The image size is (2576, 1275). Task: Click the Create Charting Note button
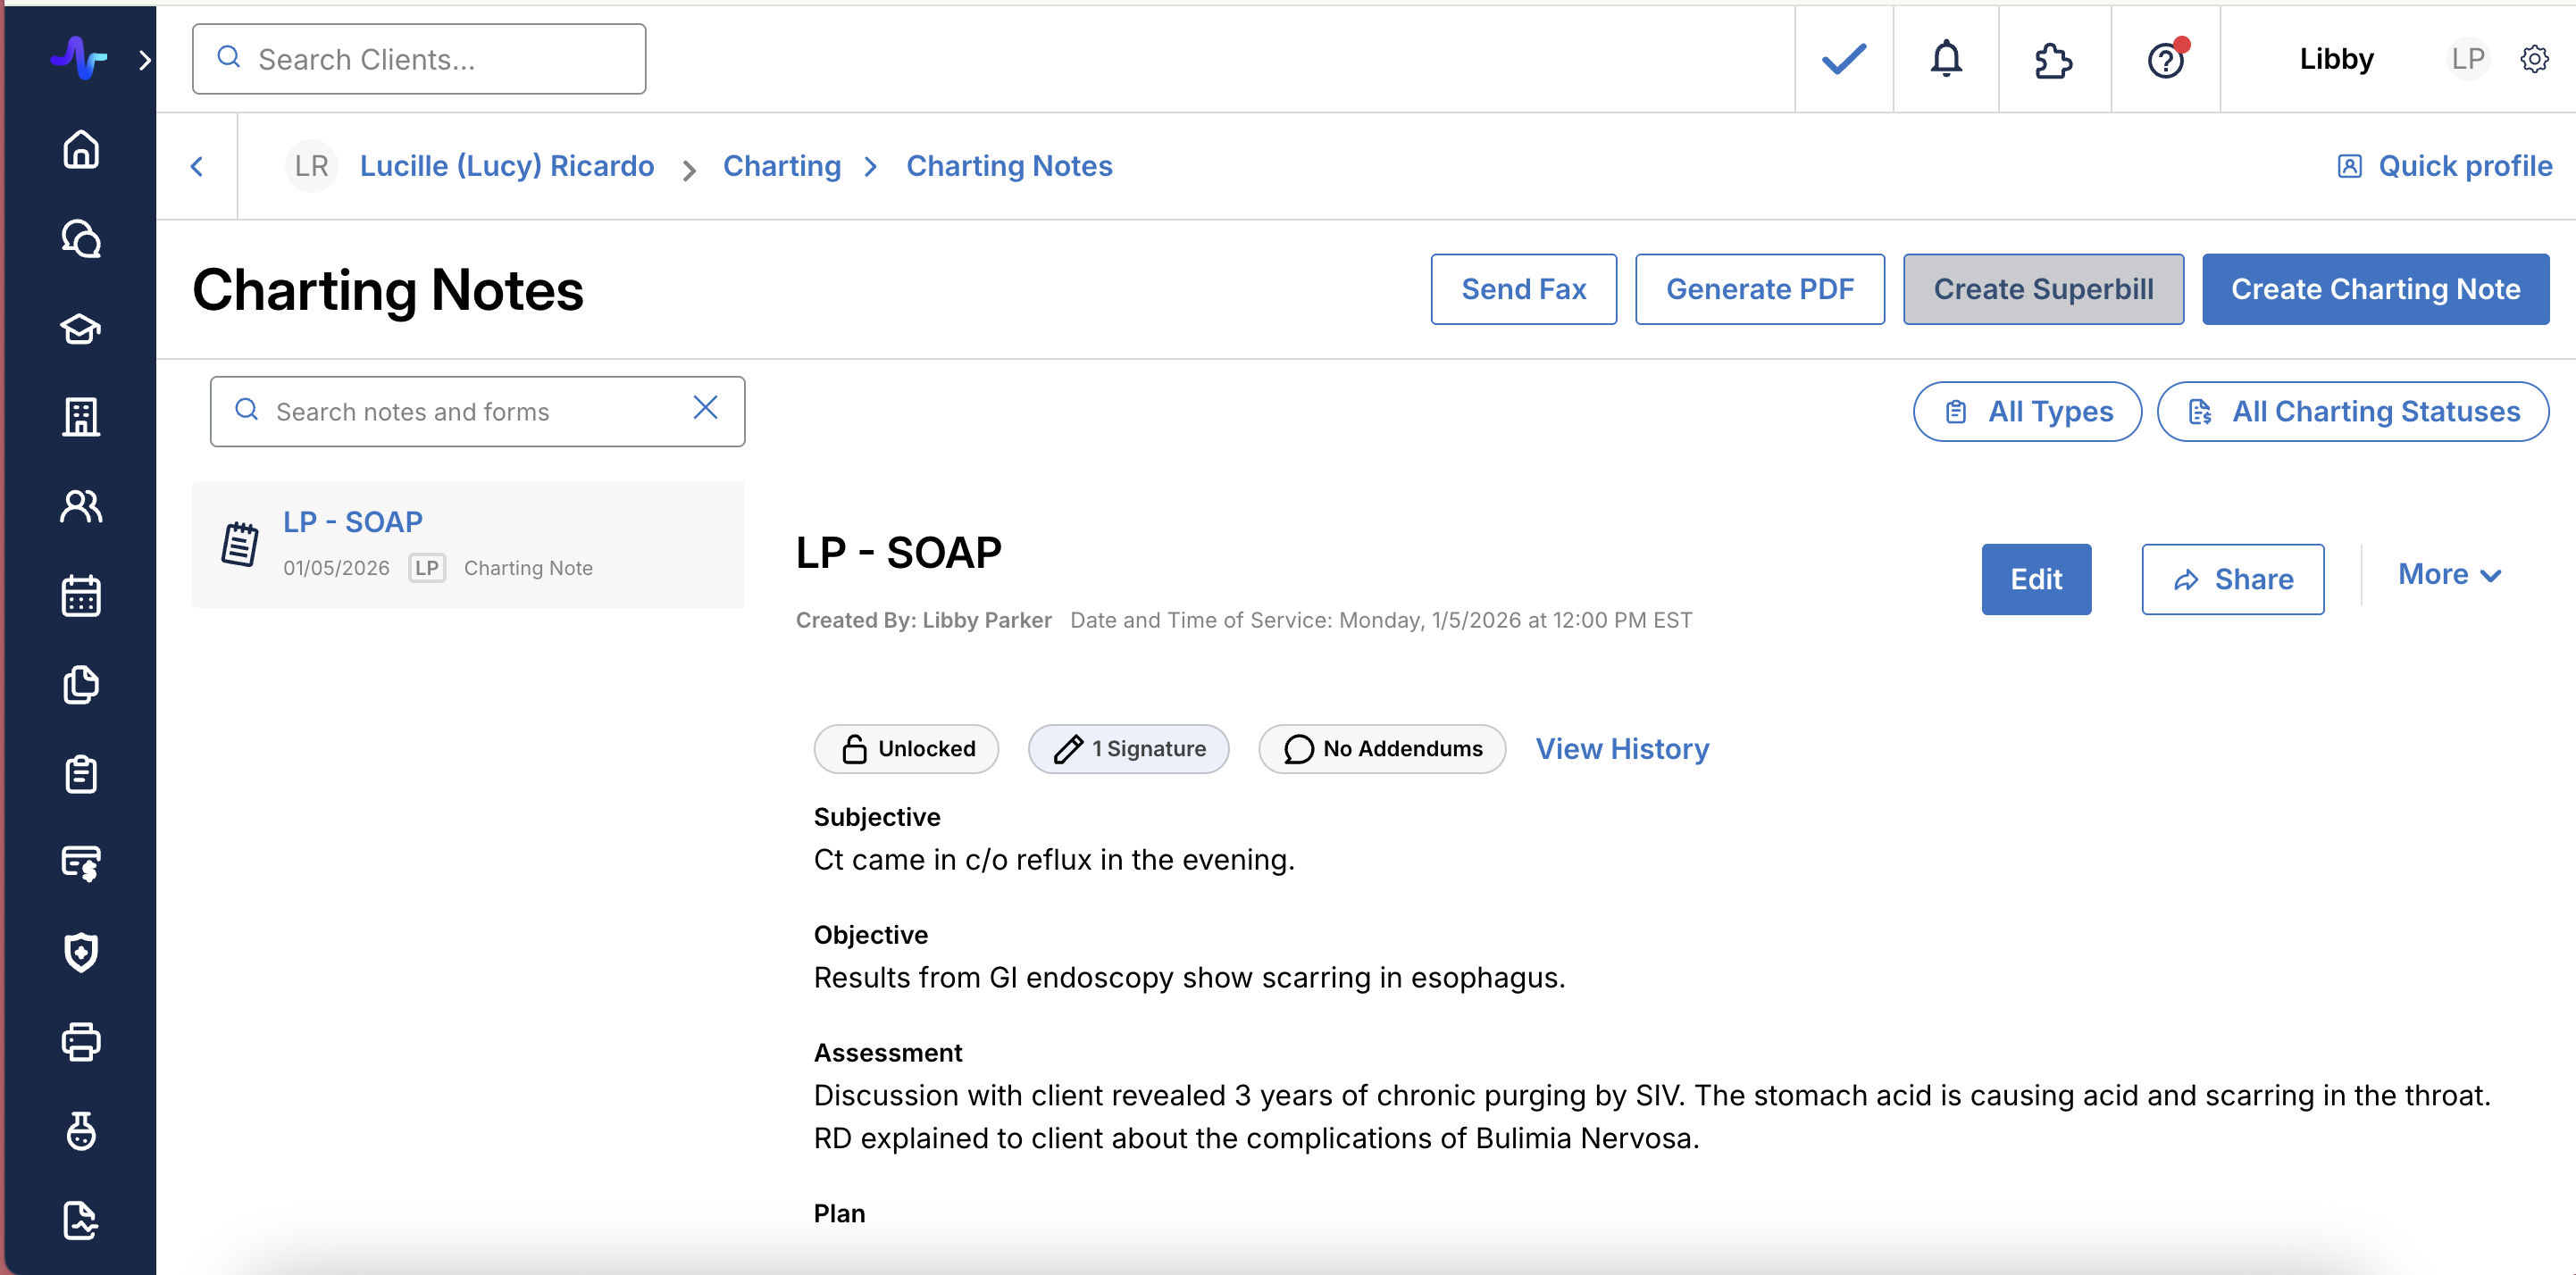pos(2374,289)
